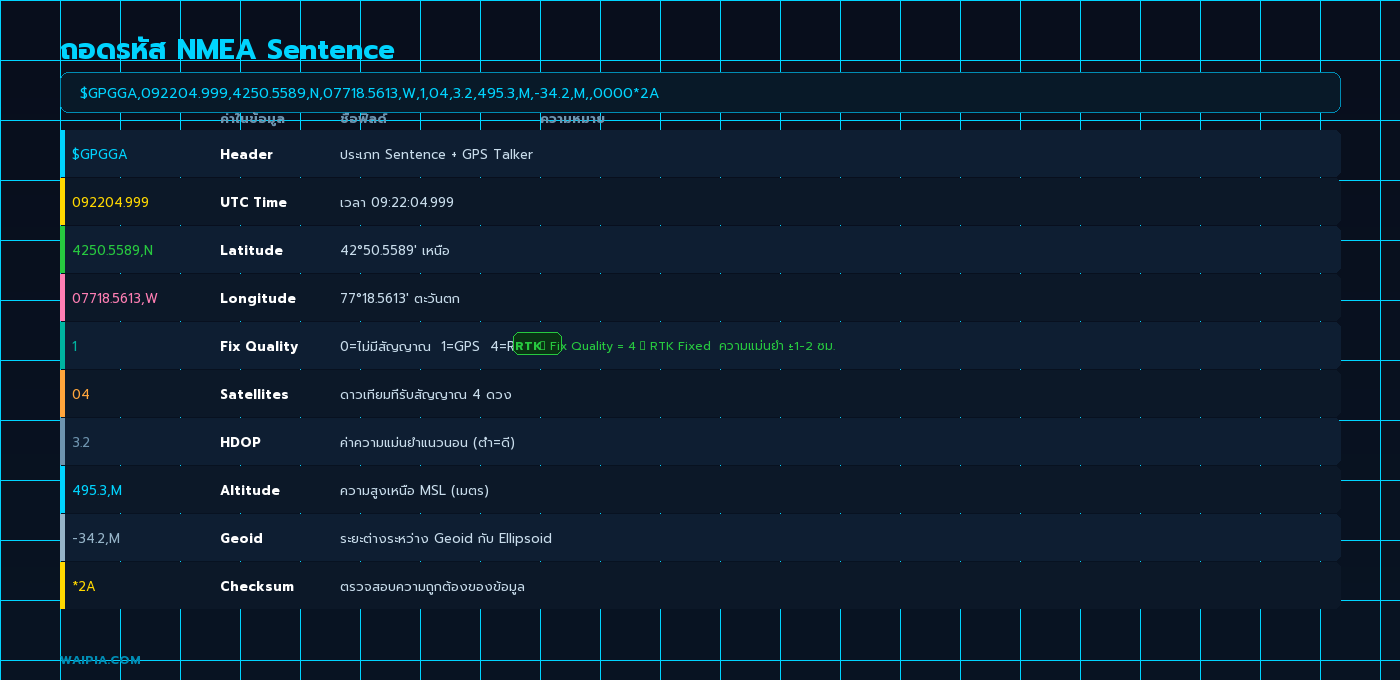Expand the Header row details

[700, 153]
